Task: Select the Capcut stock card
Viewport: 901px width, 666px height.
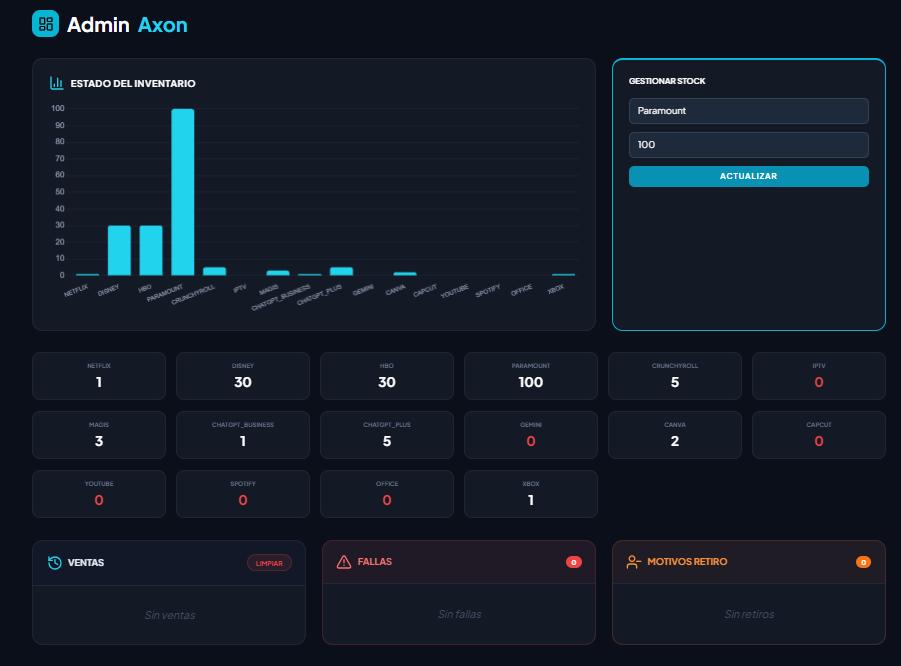Action: click(819, 435)
